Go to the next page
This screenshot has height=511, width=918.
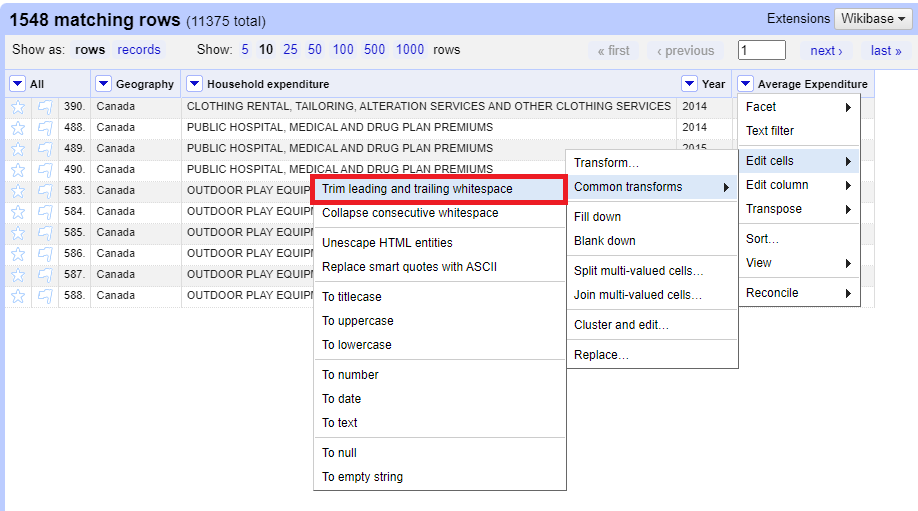click(x=826, y=51)
